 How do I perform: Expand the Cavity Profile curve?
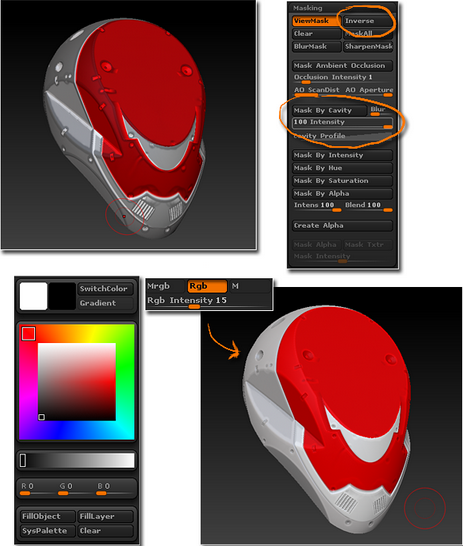[x=342, y=136]
